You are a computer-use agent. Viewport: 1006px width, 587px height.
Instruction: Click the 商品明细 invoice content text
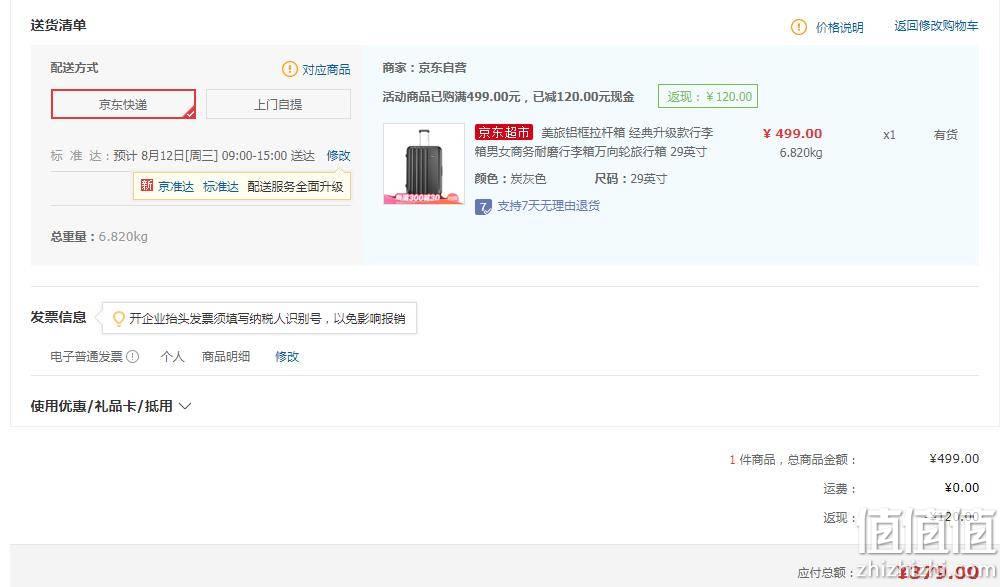(226, 357)
